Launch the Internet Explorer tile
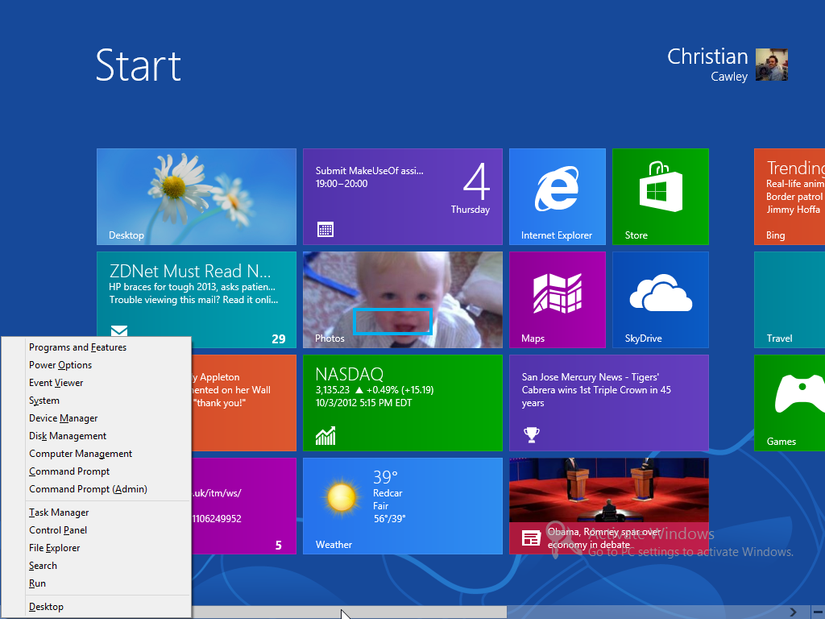 click(557, 196)
